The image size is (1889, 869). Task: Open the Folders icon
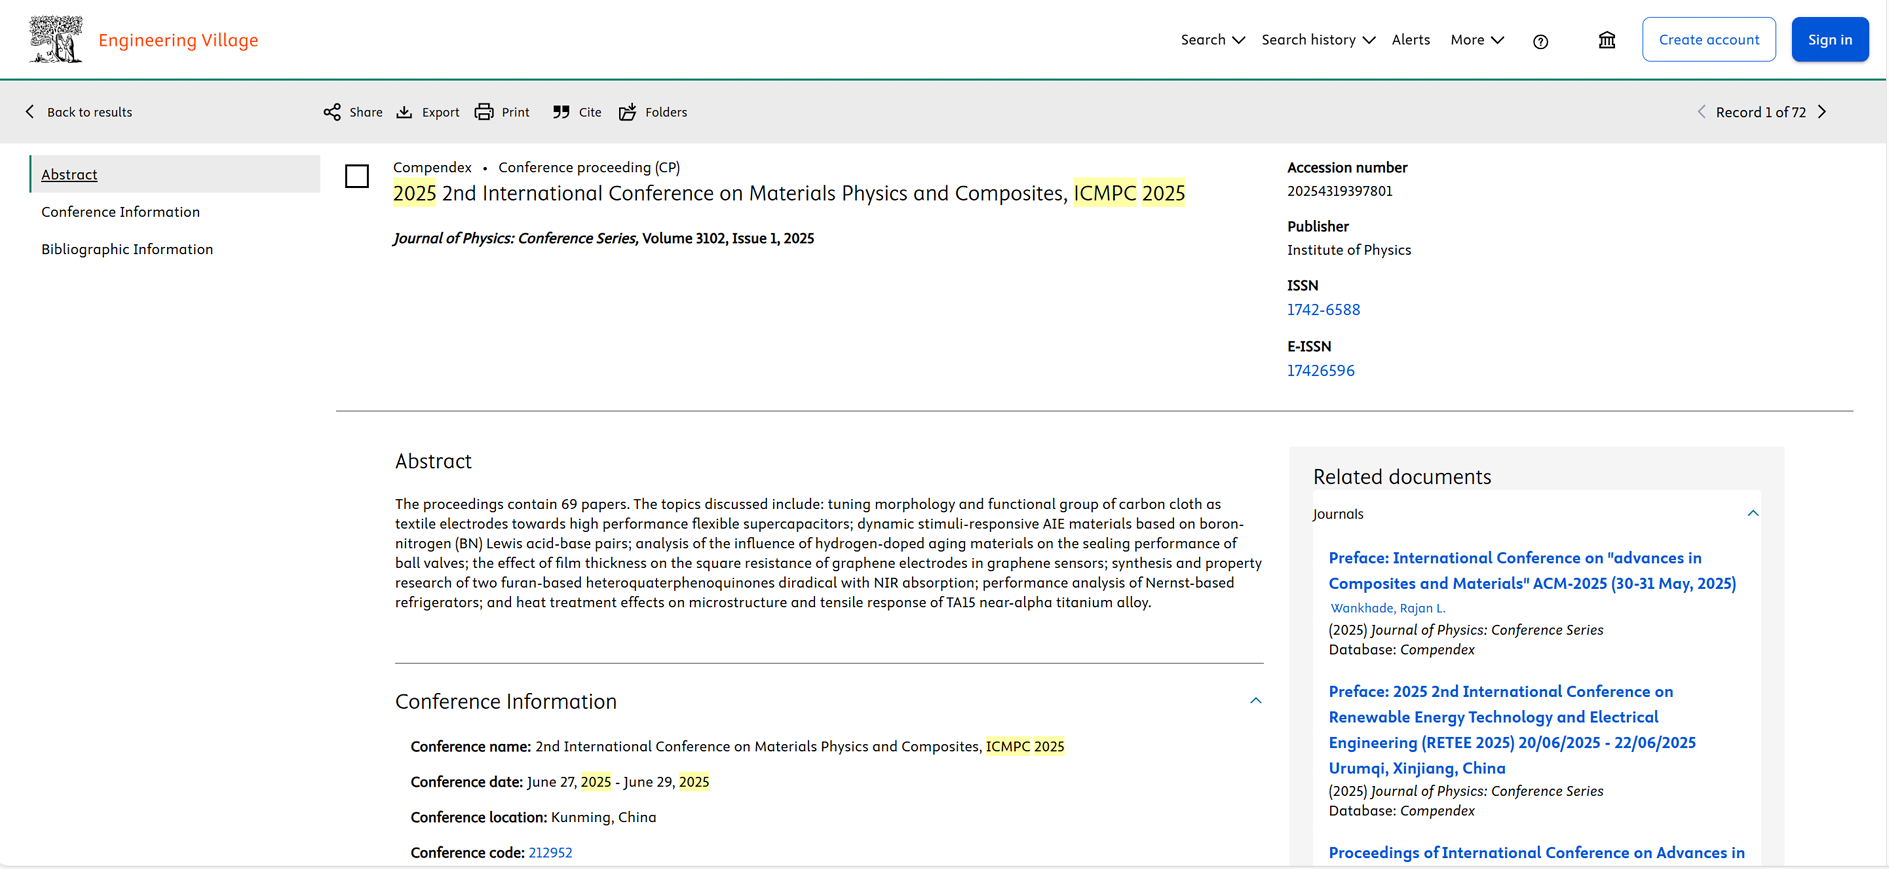pyautogui.click(x=627, y=112)
